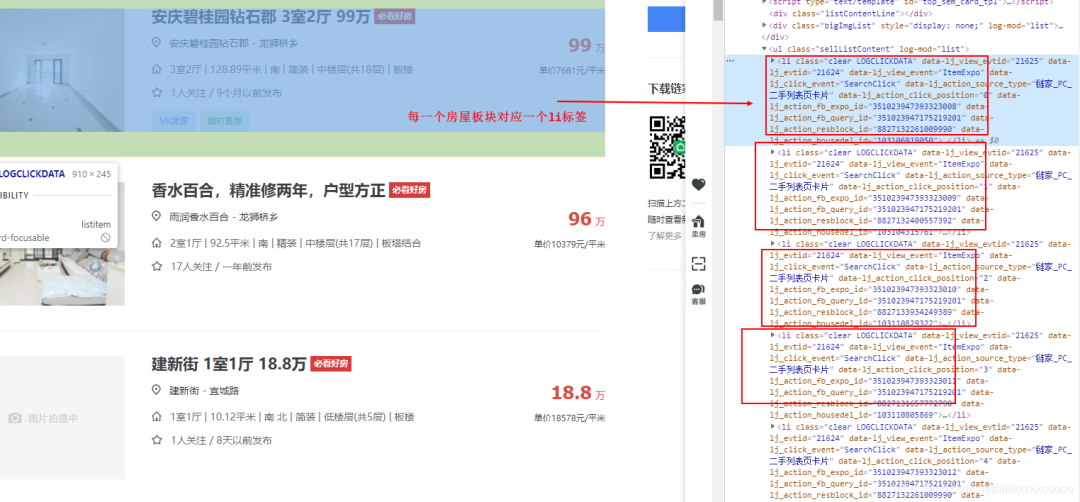Click the blue button above 下载链家

click(665, 17)
